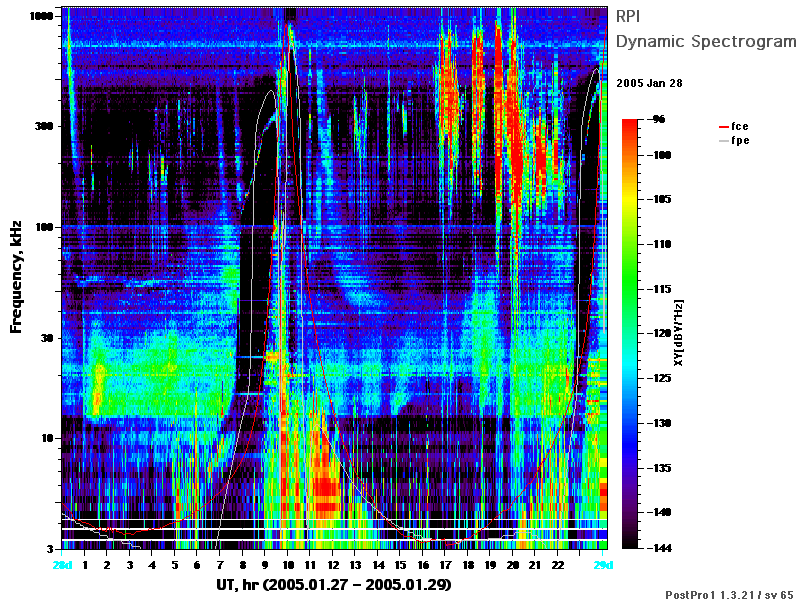
Task: Select hour 17 tick on UT axis
Action: [x=445, y=565]
